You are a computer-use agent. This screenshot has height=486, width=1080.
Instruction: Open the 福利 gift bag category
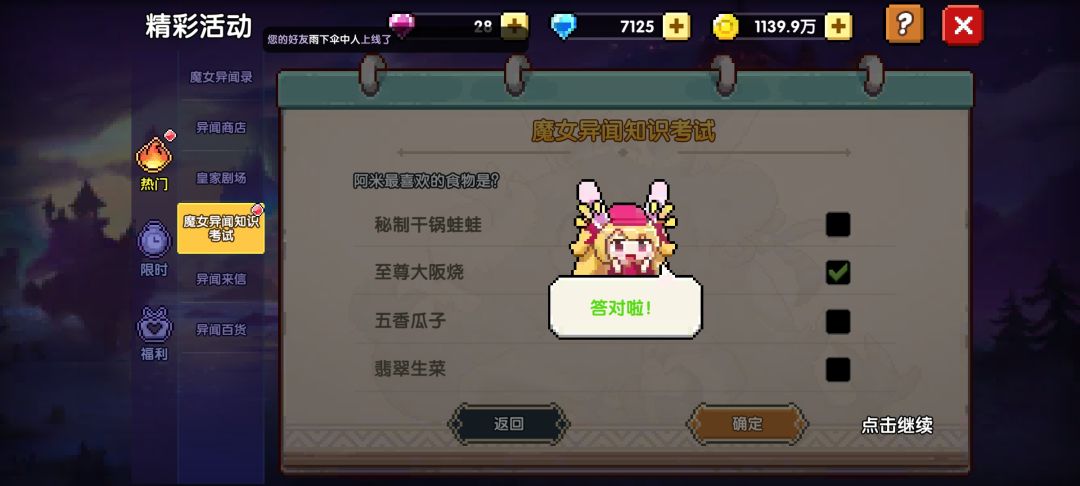(x=154, y=334)
